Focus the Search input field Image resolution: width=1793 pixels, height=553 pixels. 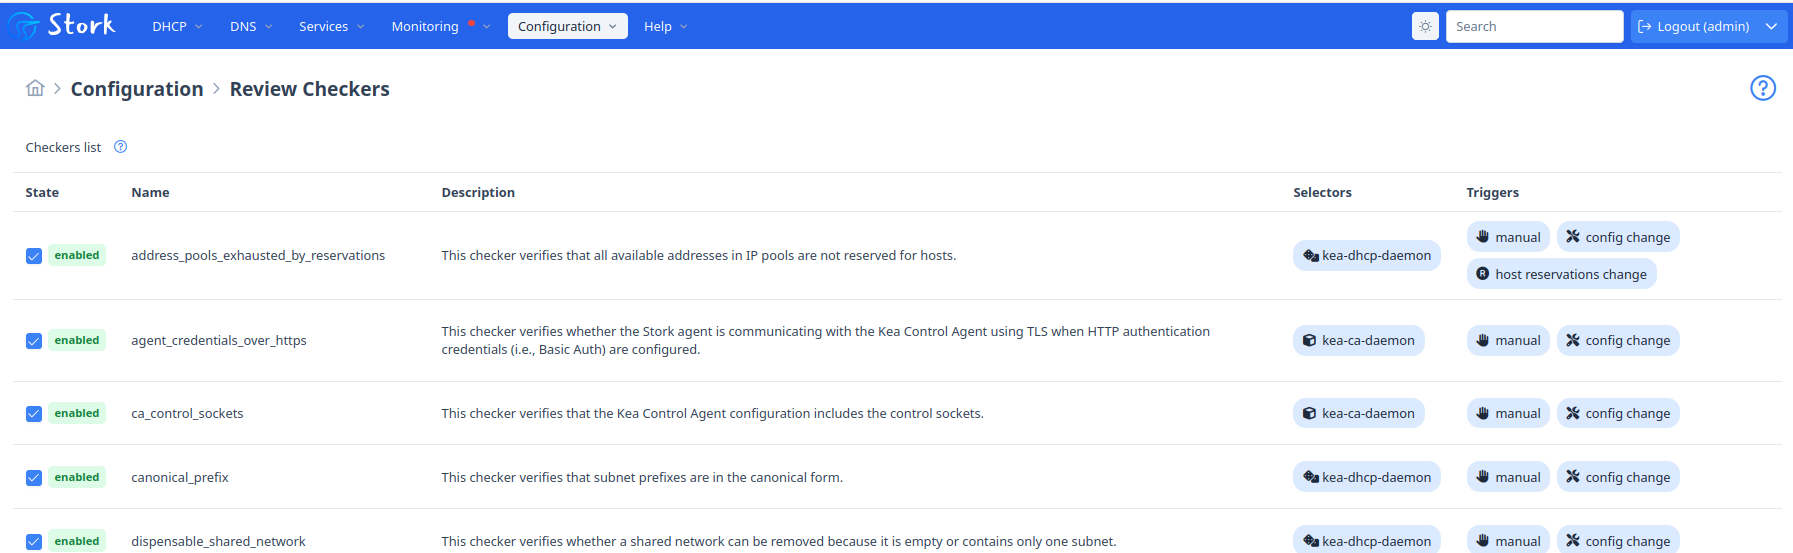[1534, 26]
